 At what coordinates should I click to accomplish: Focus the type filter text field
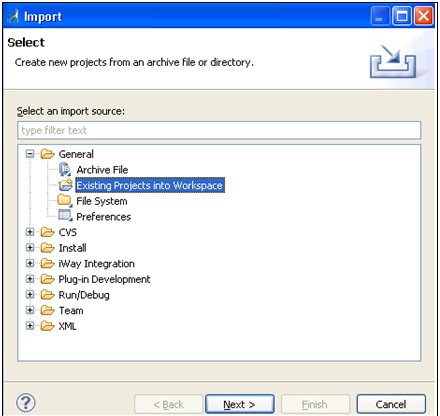[x=219, y=130]
